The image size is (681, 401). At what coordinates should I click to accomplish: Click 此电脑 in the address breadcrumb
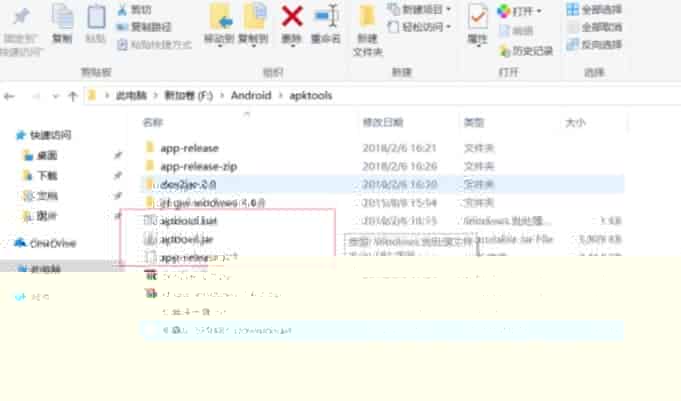[131, 96]
